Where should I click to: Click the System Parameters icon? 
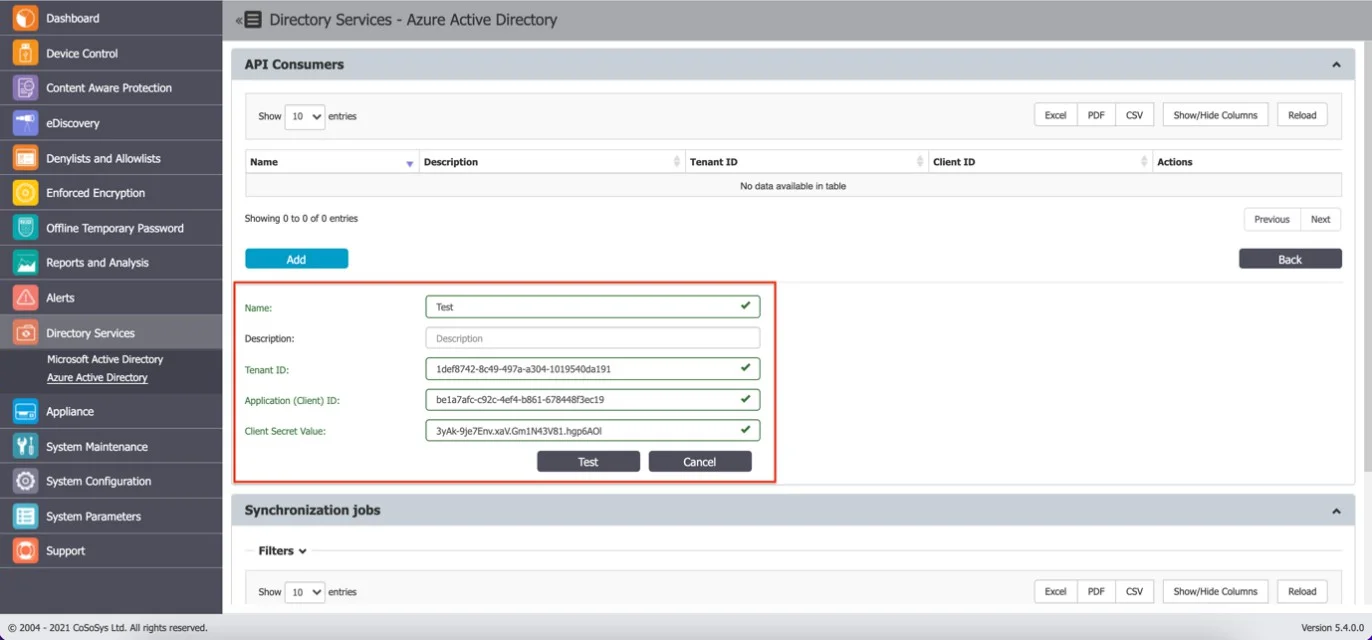[x=25, y=516]
